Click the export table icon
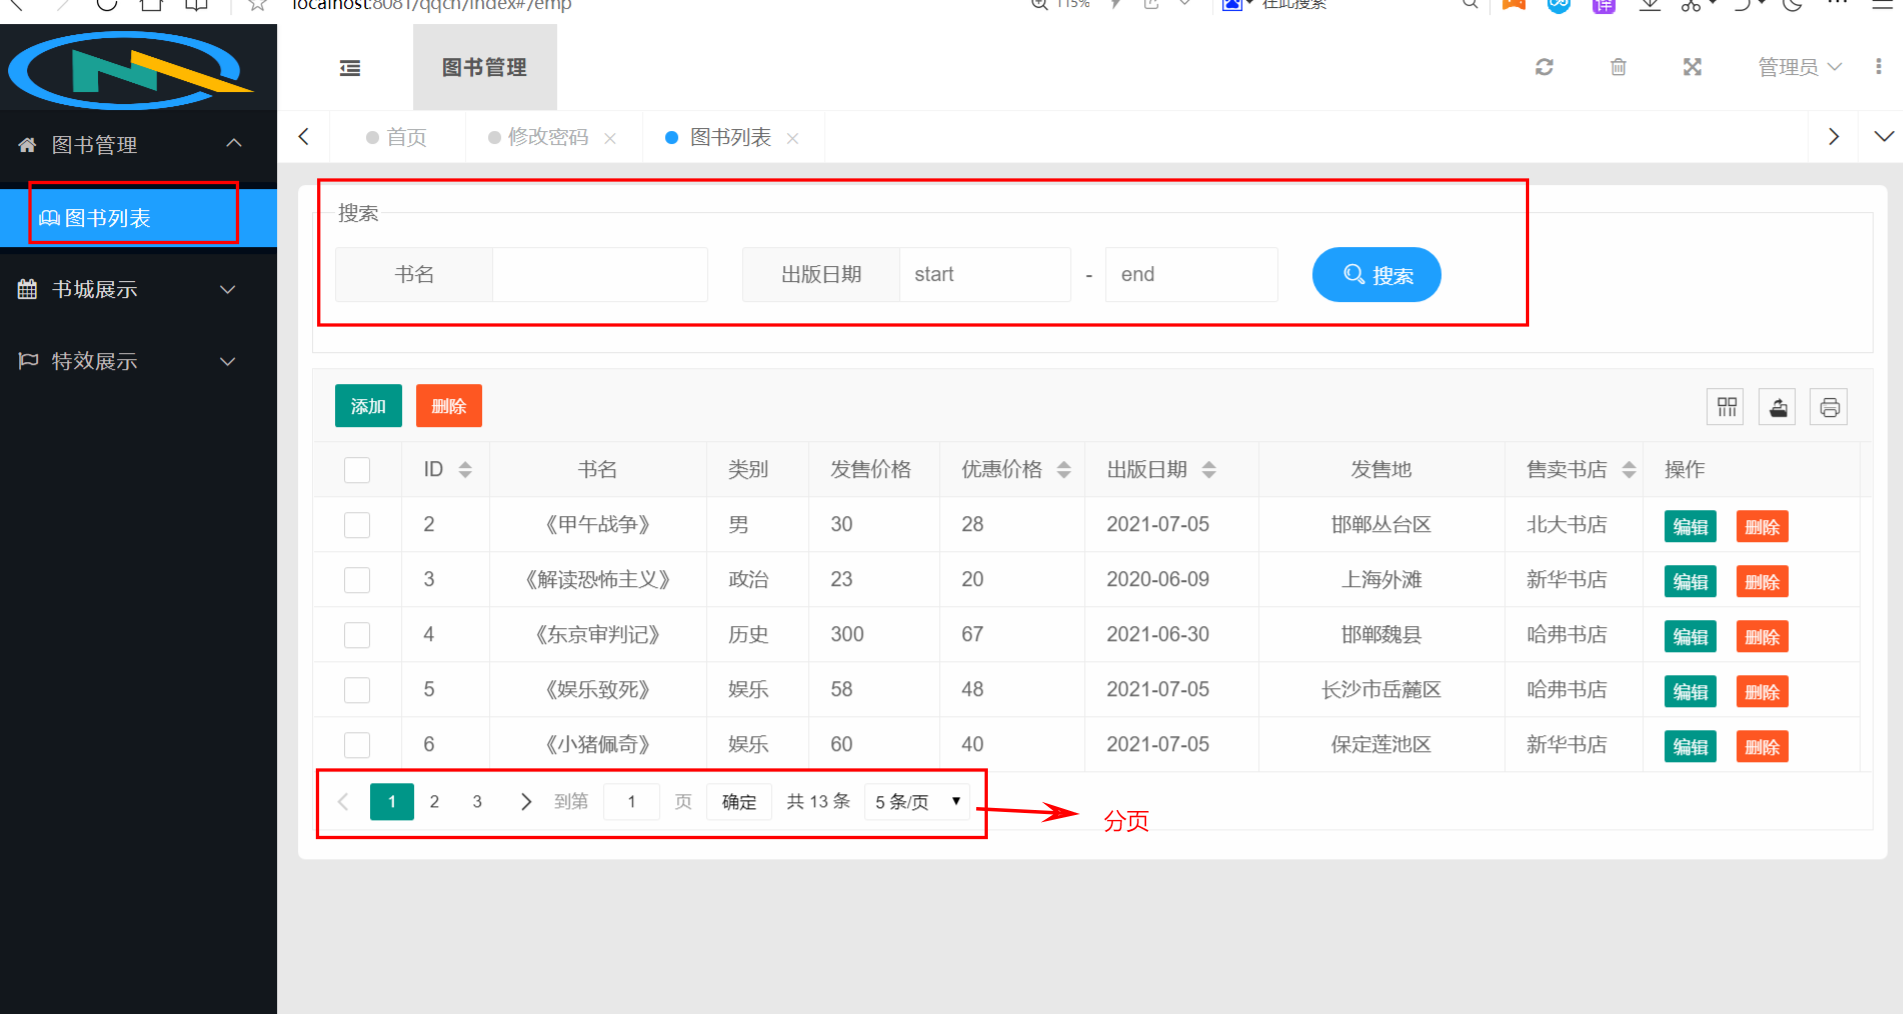 [1778, 407]
